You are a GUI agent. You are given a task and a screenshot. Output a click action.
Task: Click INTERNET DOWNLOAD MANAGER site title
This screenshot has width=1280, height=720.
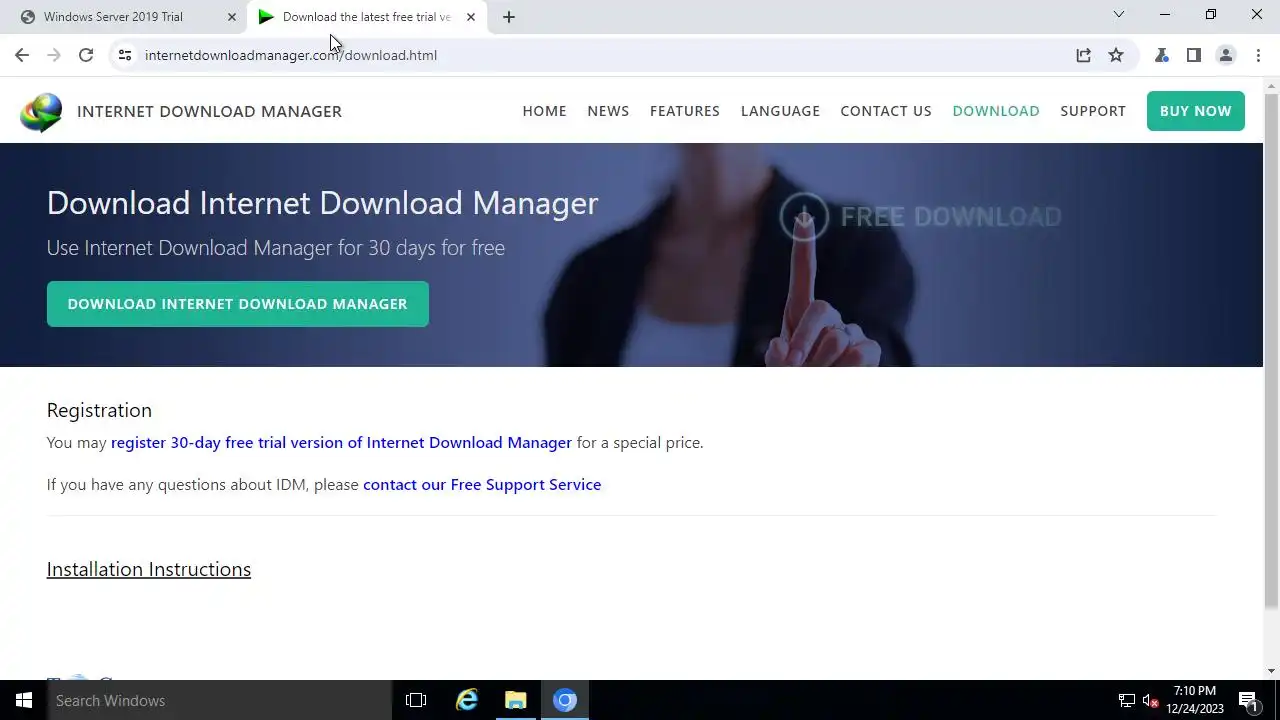(209, 111)
